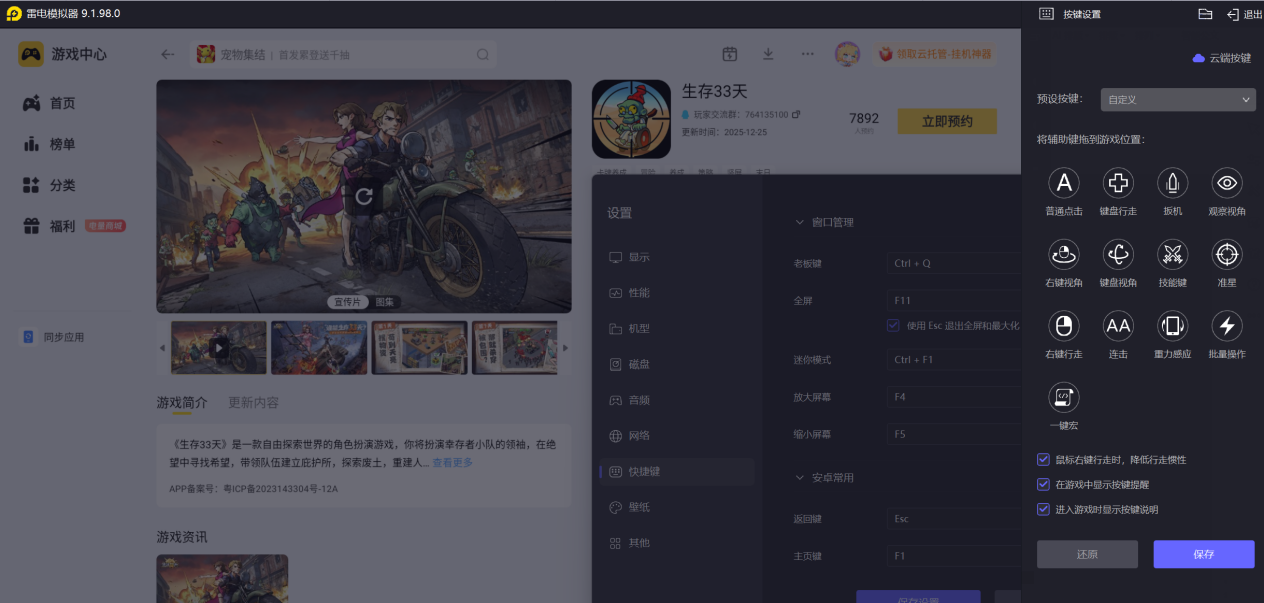Click the 扳机 (trigger) mapping icon

click(x=1172, y=184)
